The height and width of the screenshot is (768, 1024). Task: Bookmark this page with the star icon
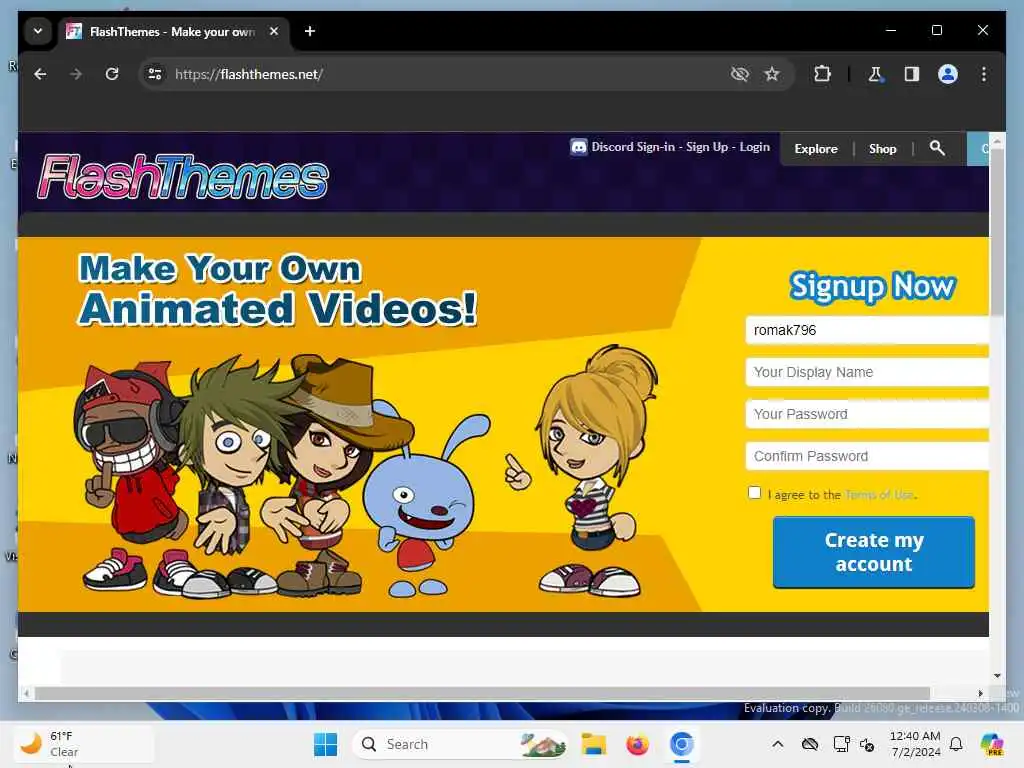[772, 74]
